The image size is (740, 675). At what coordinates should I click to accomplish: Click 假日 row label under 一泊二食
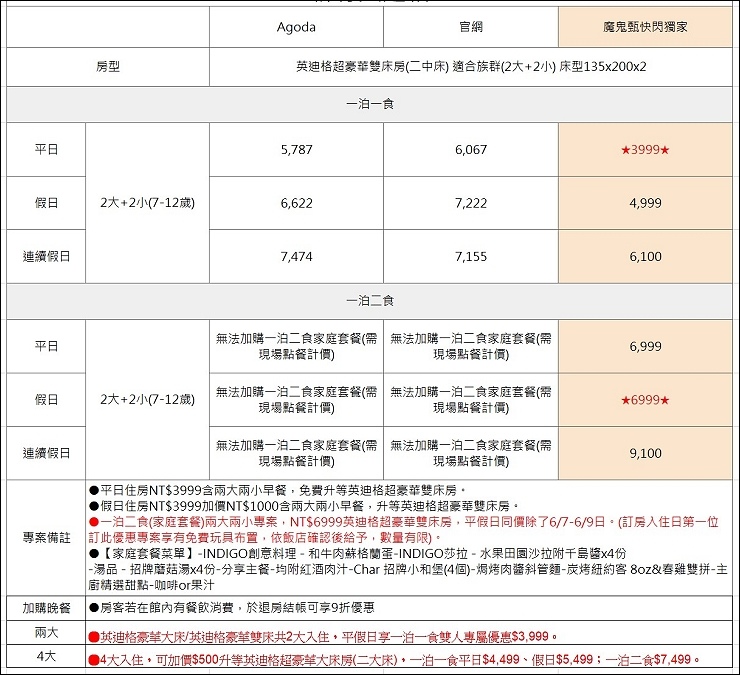46,400
